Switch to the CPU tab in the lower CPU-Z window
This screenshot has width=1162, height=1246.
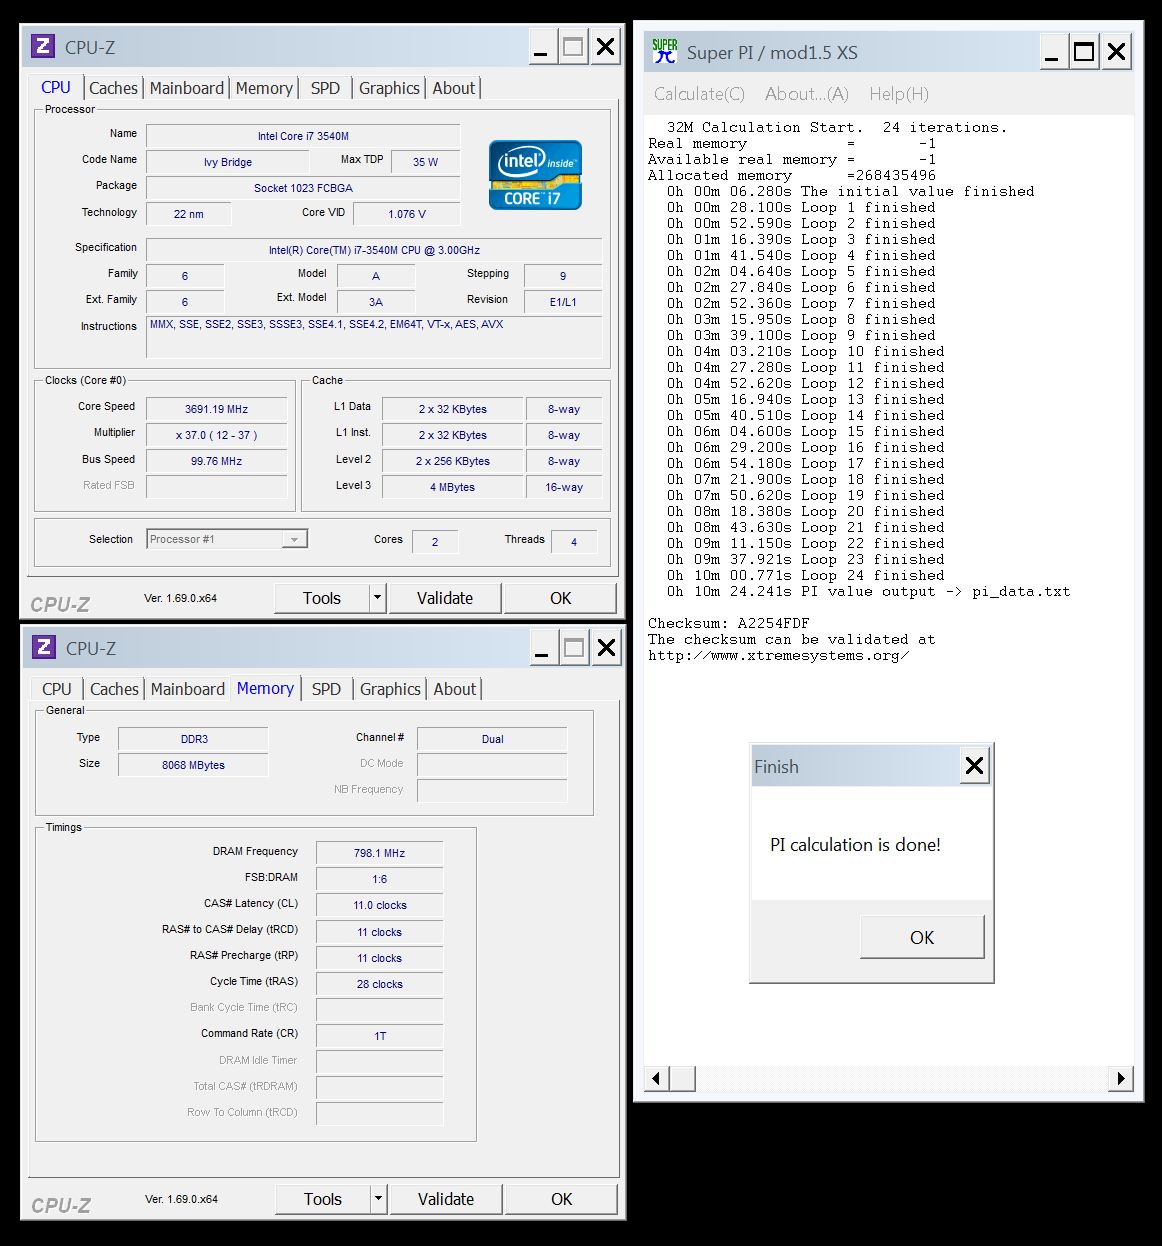pyautogui.click(x=57, y=689)
